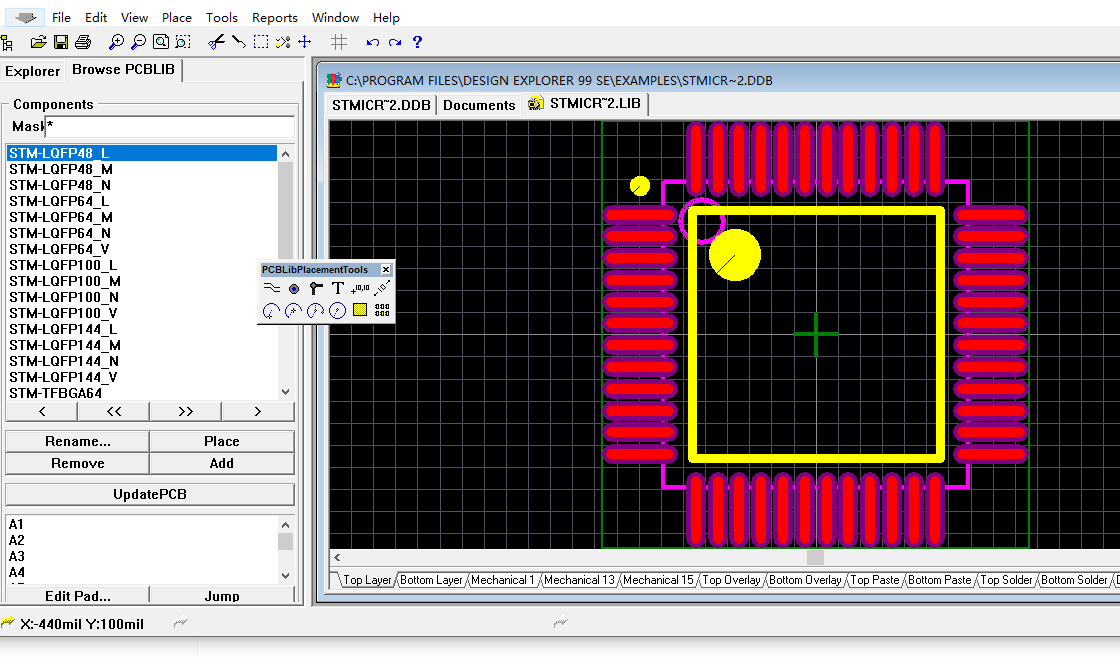
Task: Zoom to selected area icon
Action: (x=183, y=42)
